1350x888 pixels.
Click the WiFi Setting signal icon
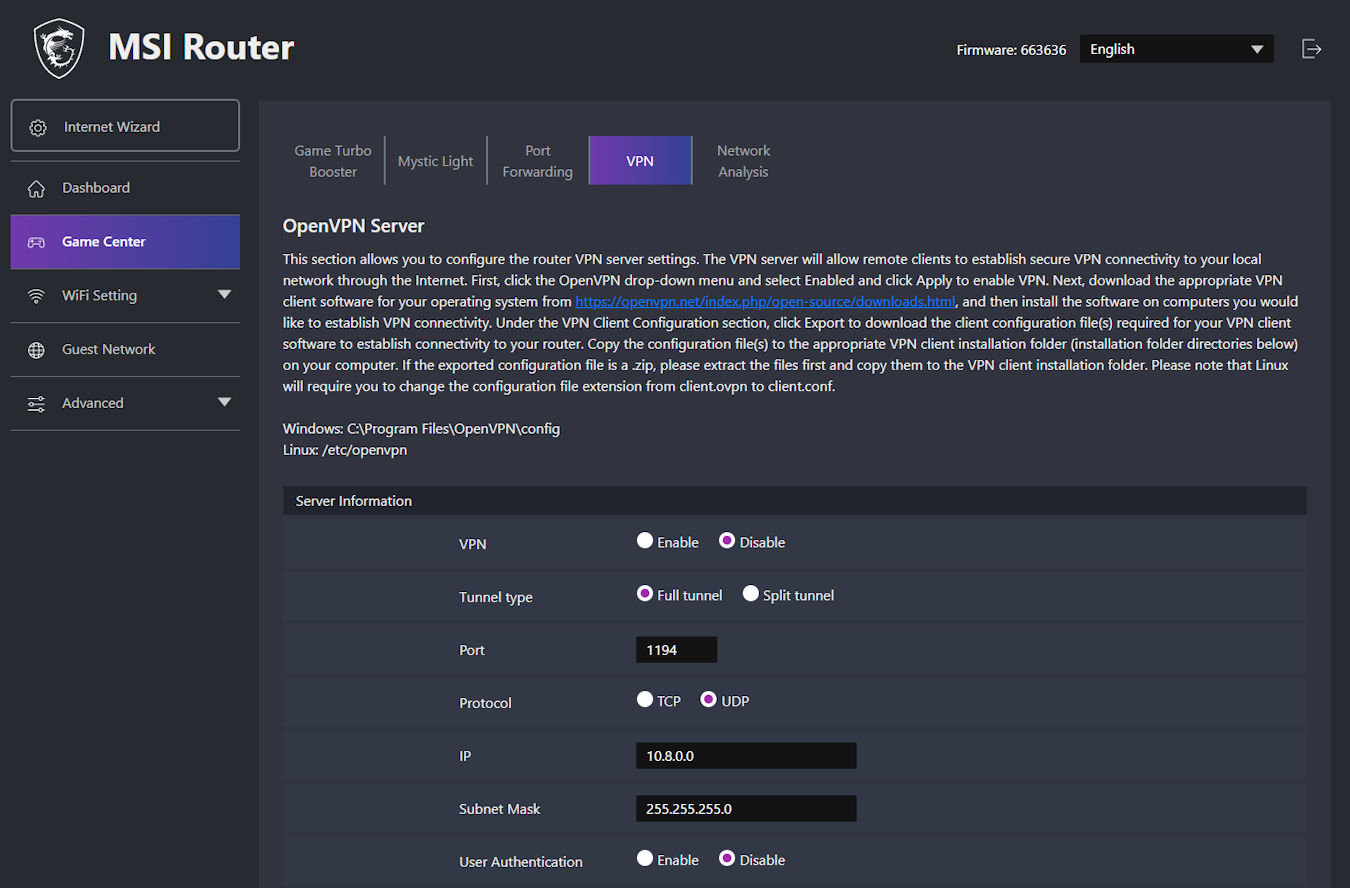37,296
